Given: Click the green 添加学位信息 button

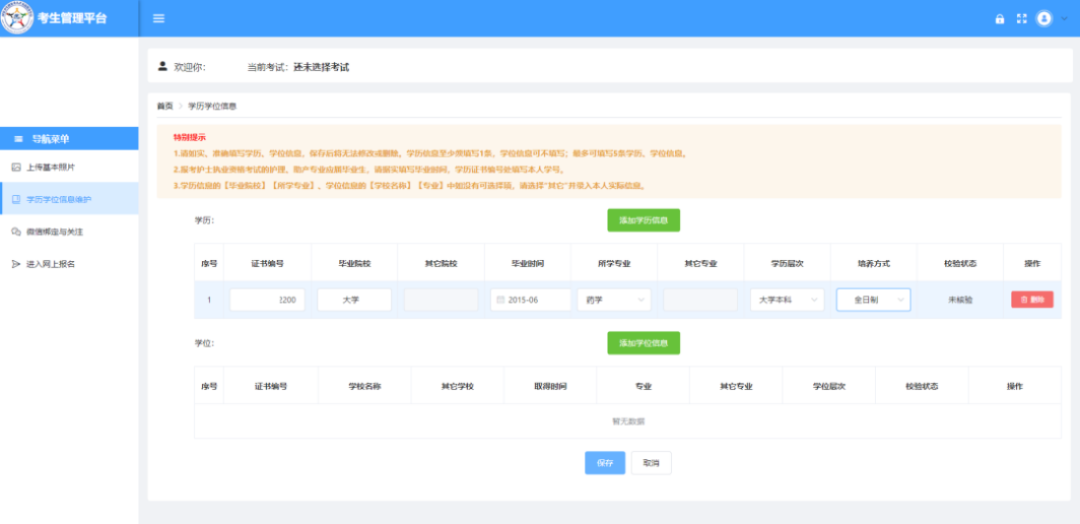Looking at the screenshot, I should [x=643, y=343].
